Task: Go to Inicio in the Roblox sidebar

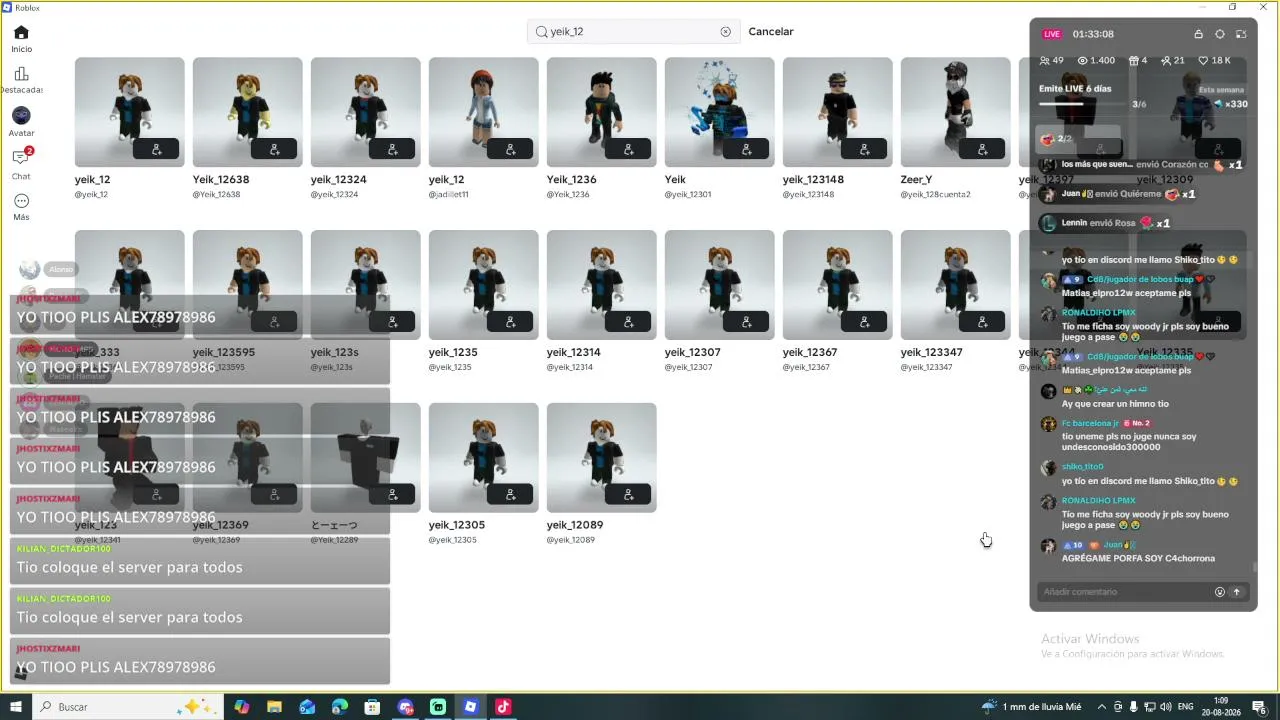Action: 21,39
